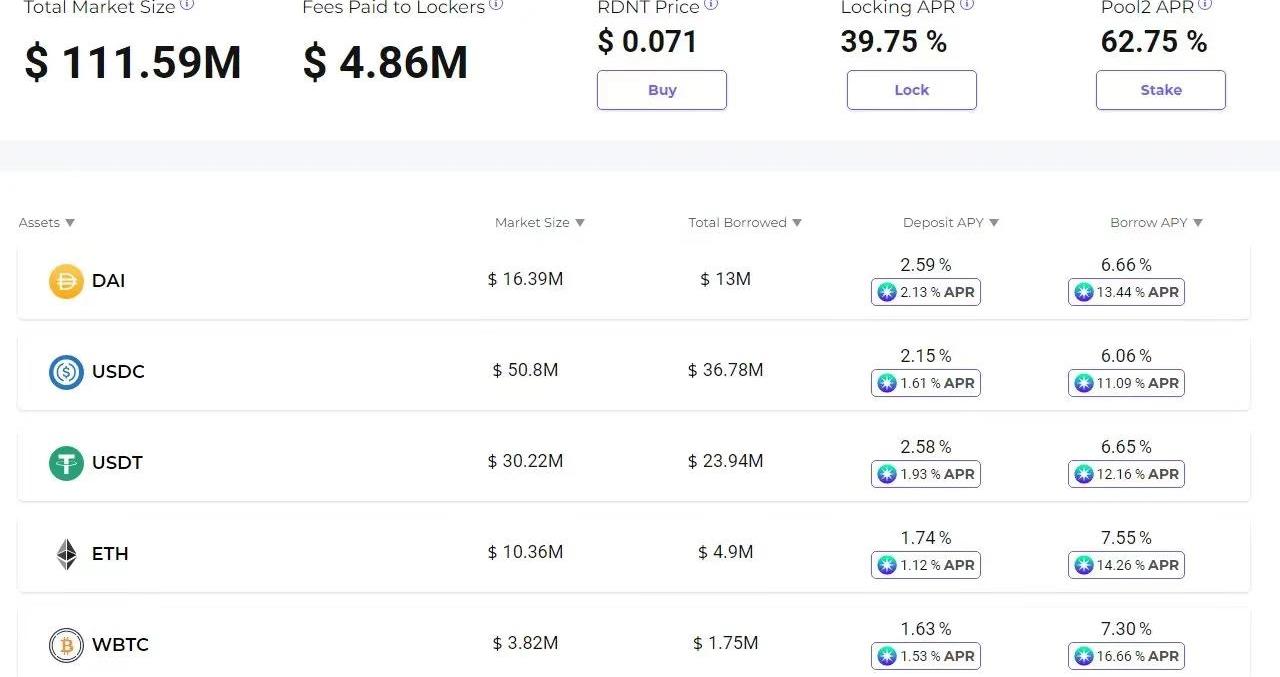Click the WBTC bitcoin icon

[66, 645]
